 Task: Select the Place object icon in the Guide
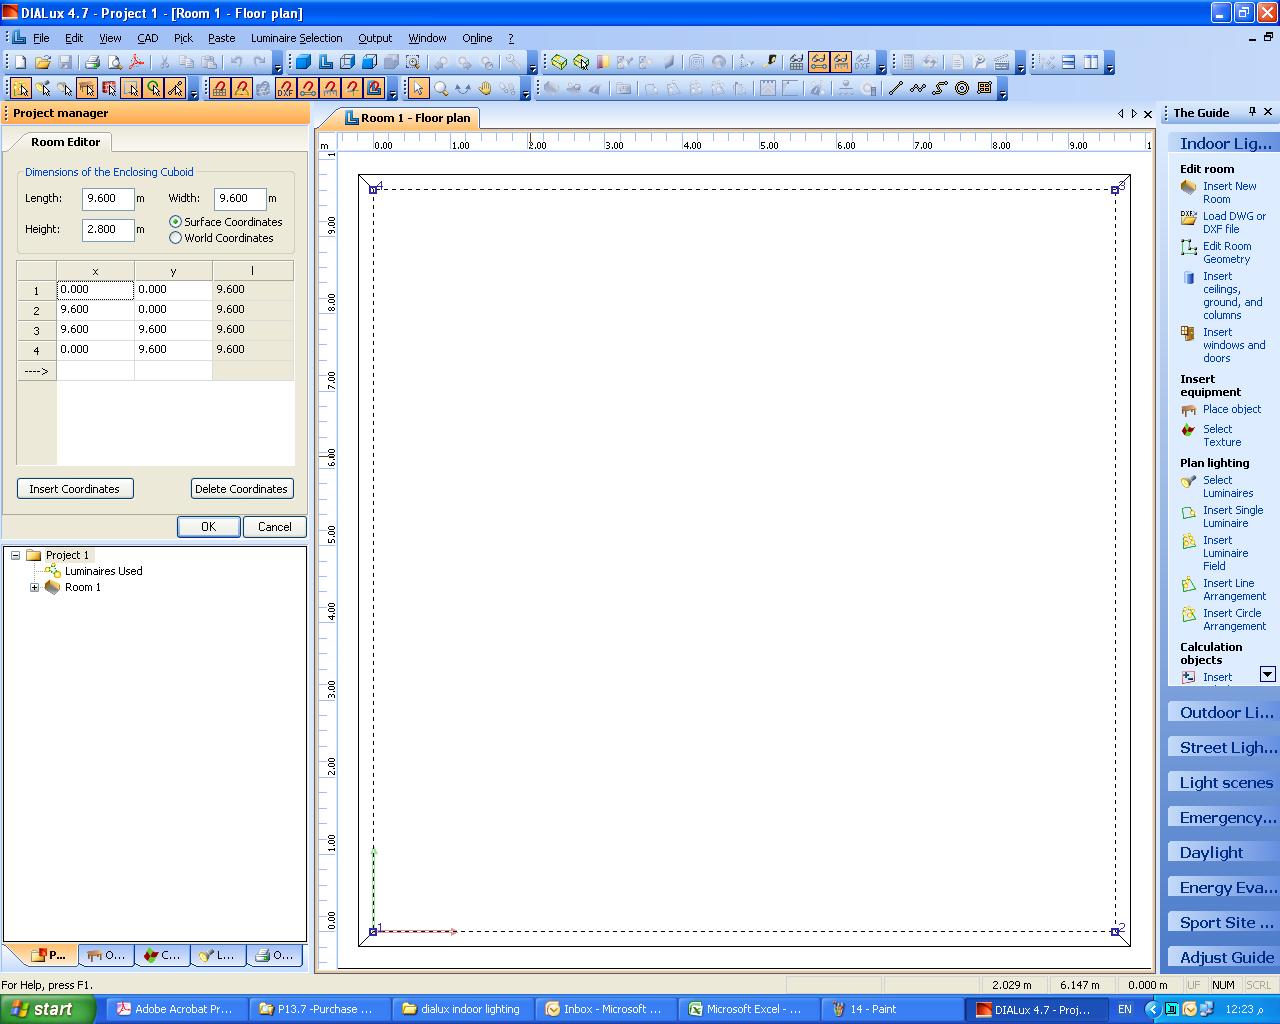tap(1188, 409)
